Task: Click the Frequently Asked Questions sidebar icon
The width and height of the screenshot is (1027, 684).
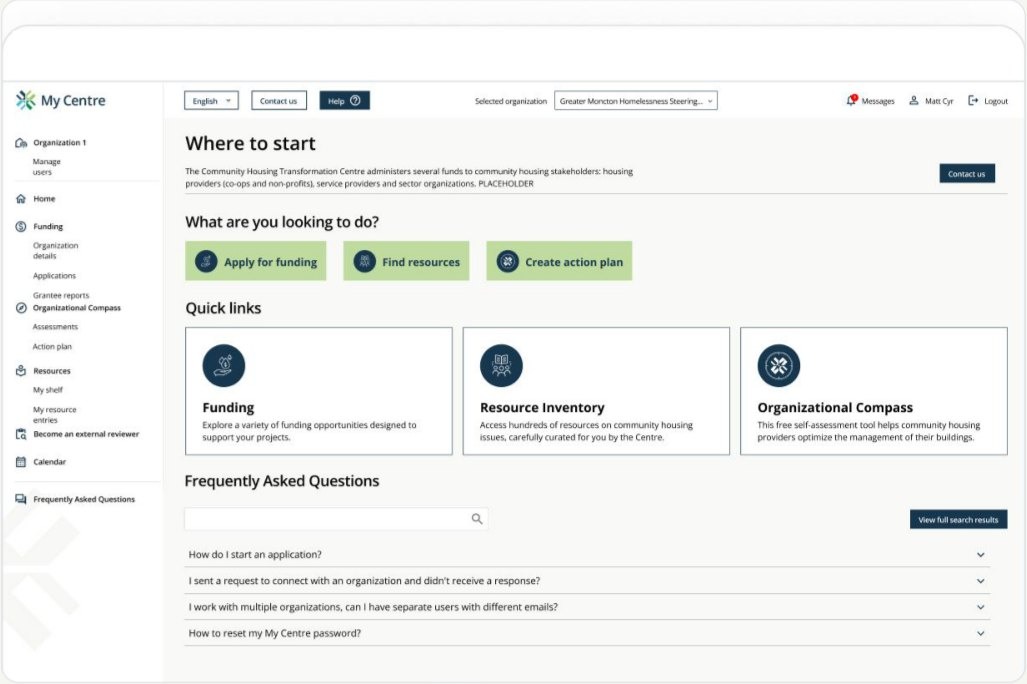Action: point(21,499)
